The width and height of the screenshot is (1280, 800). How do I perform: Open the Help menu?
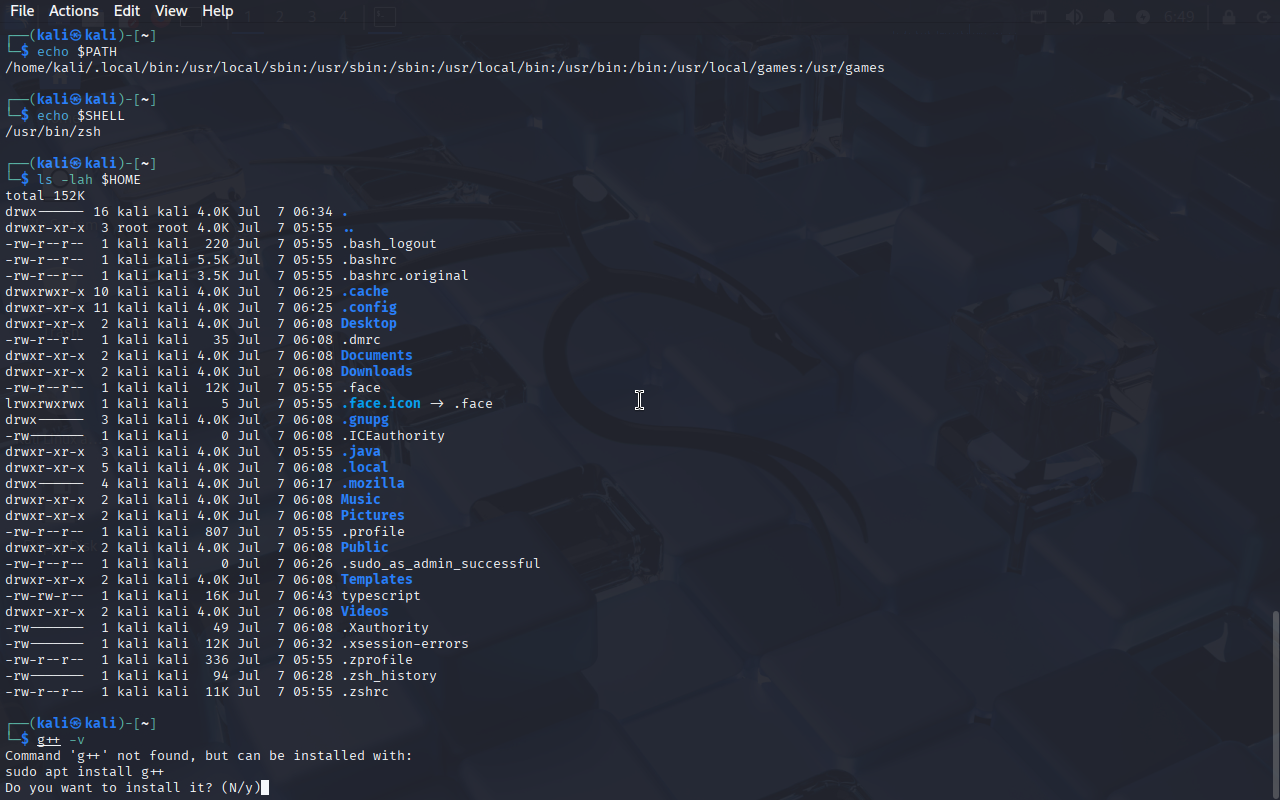coord(218,11)
